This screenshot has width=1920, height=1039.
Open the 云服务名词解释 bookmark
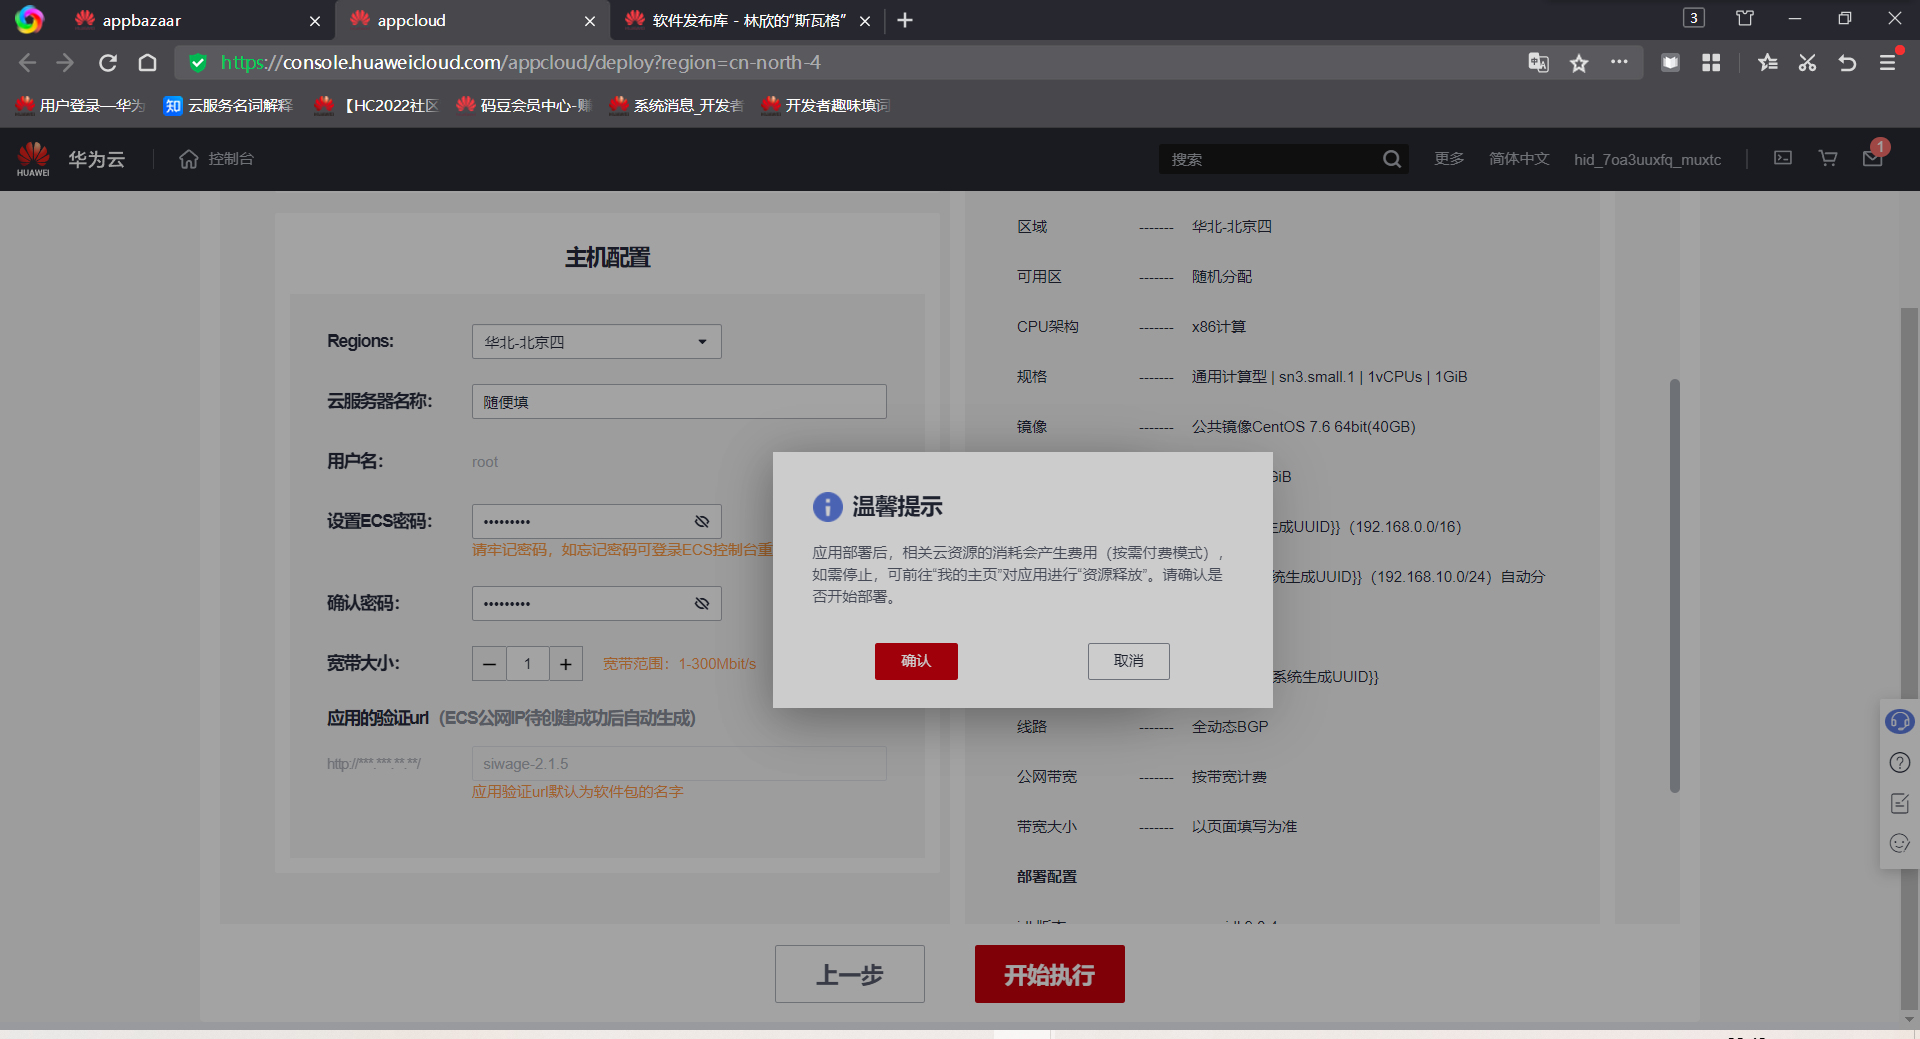point(229,105)
